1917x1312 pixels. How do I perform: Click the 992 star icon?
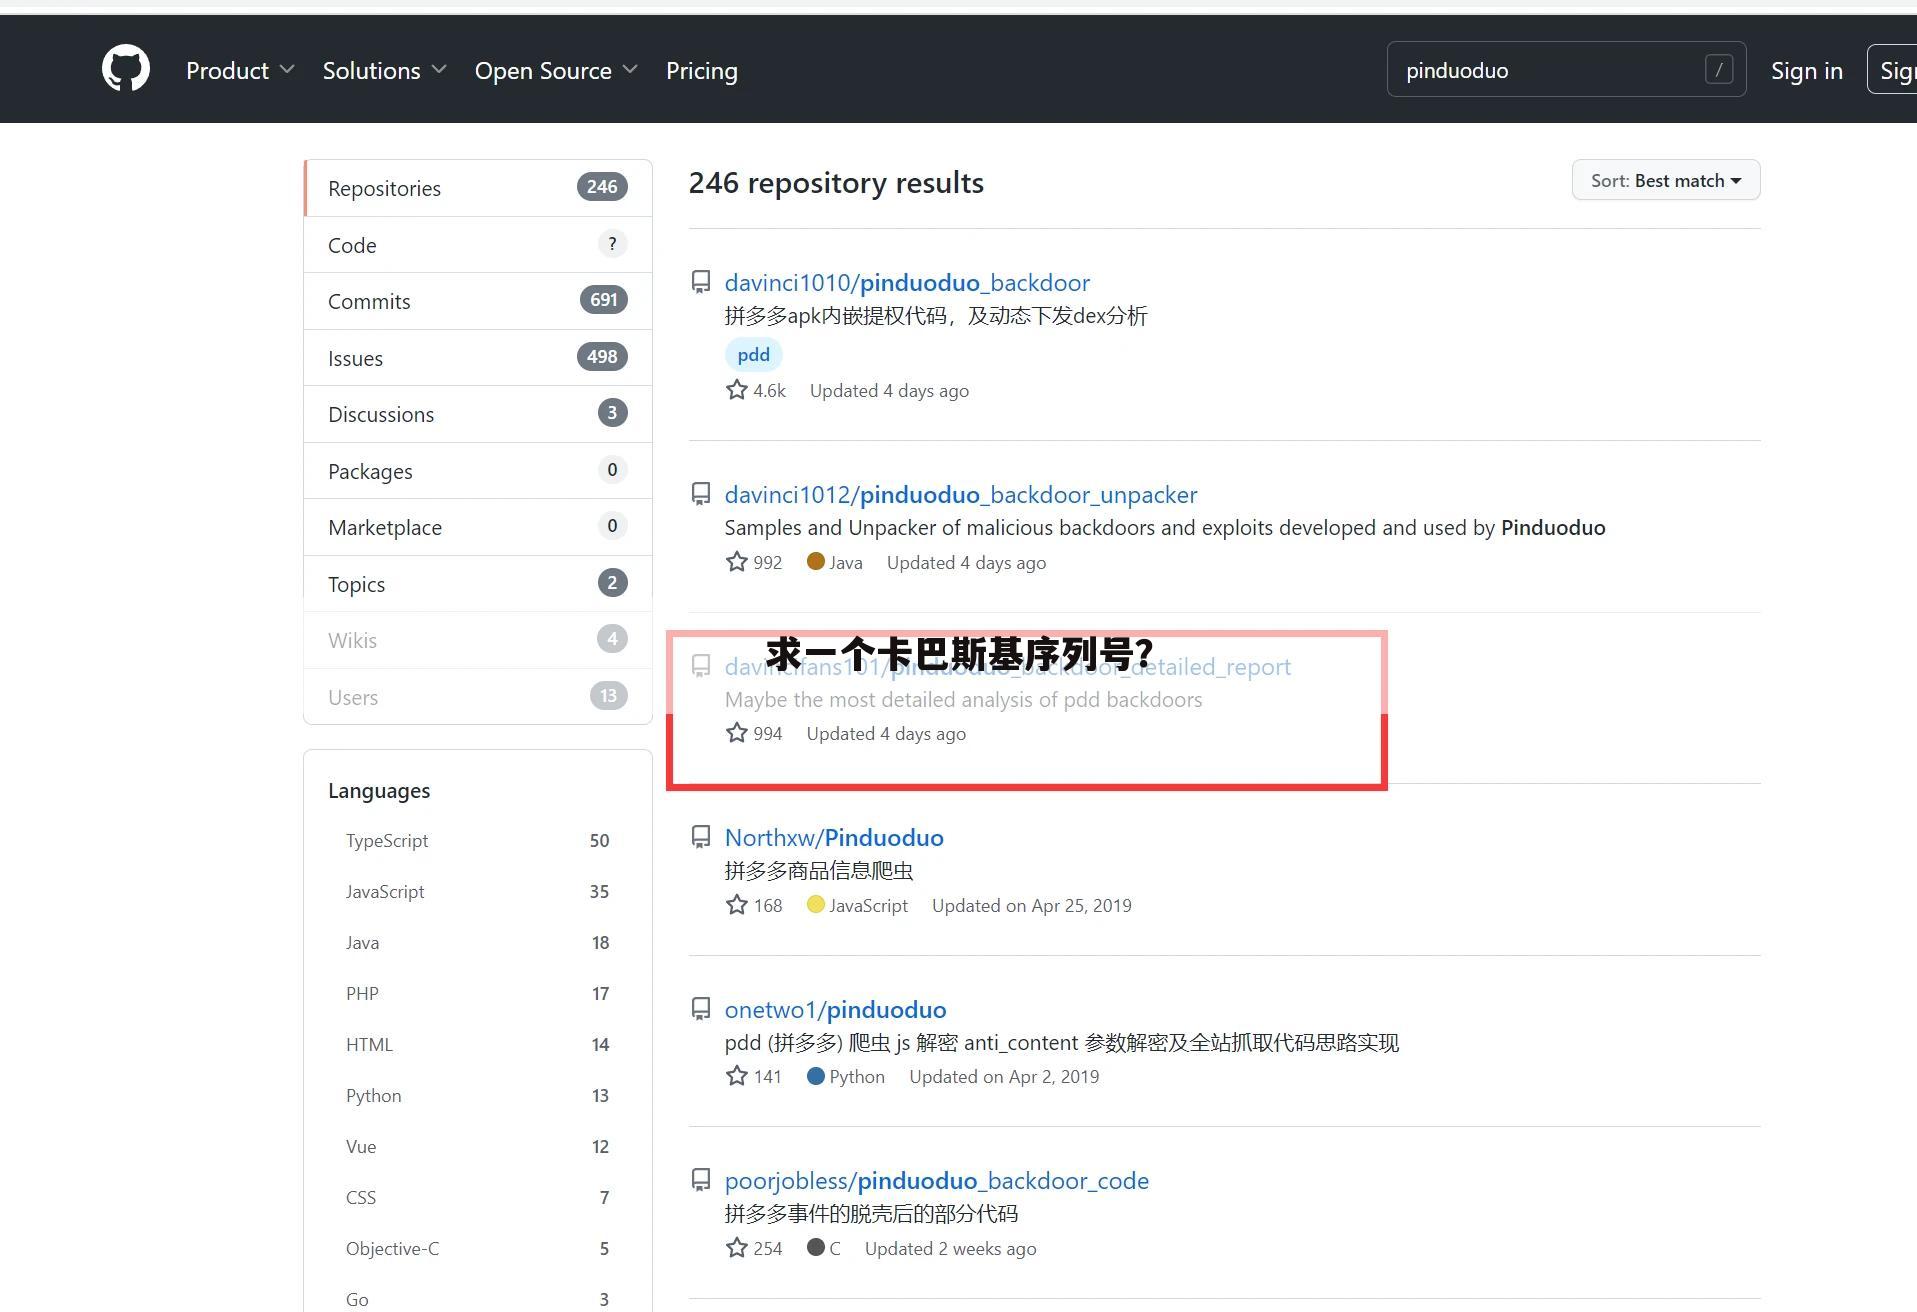737,562
